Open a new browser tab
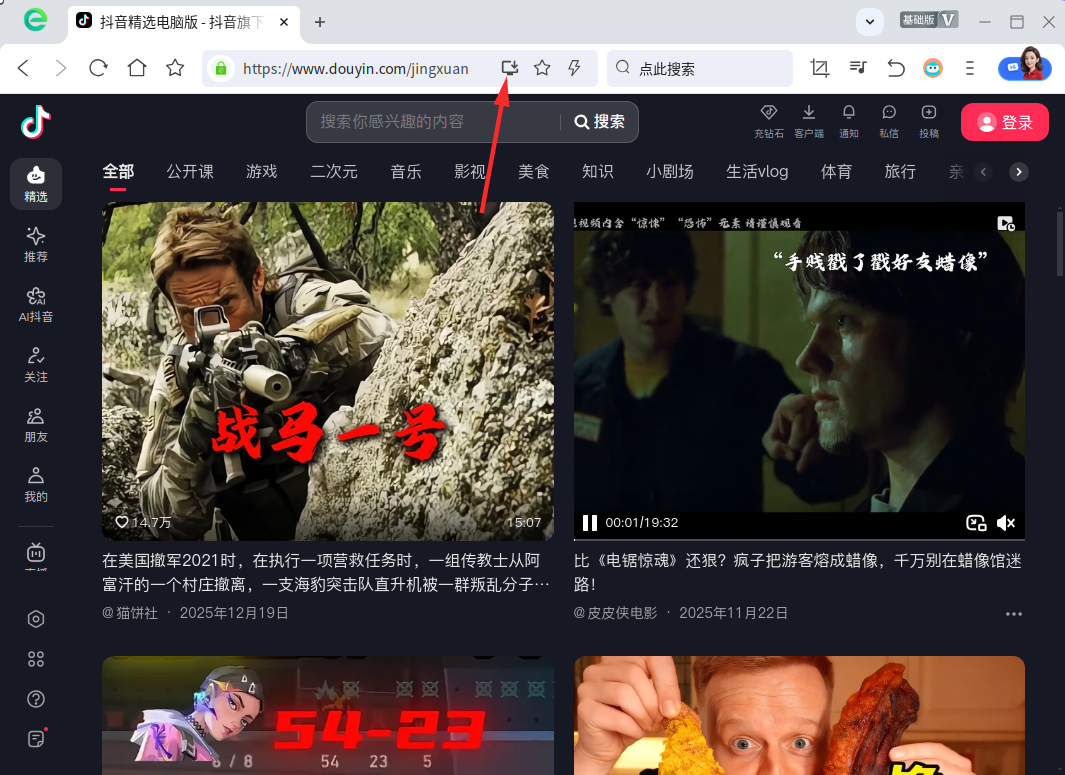1065x775 pixels. 320,22
